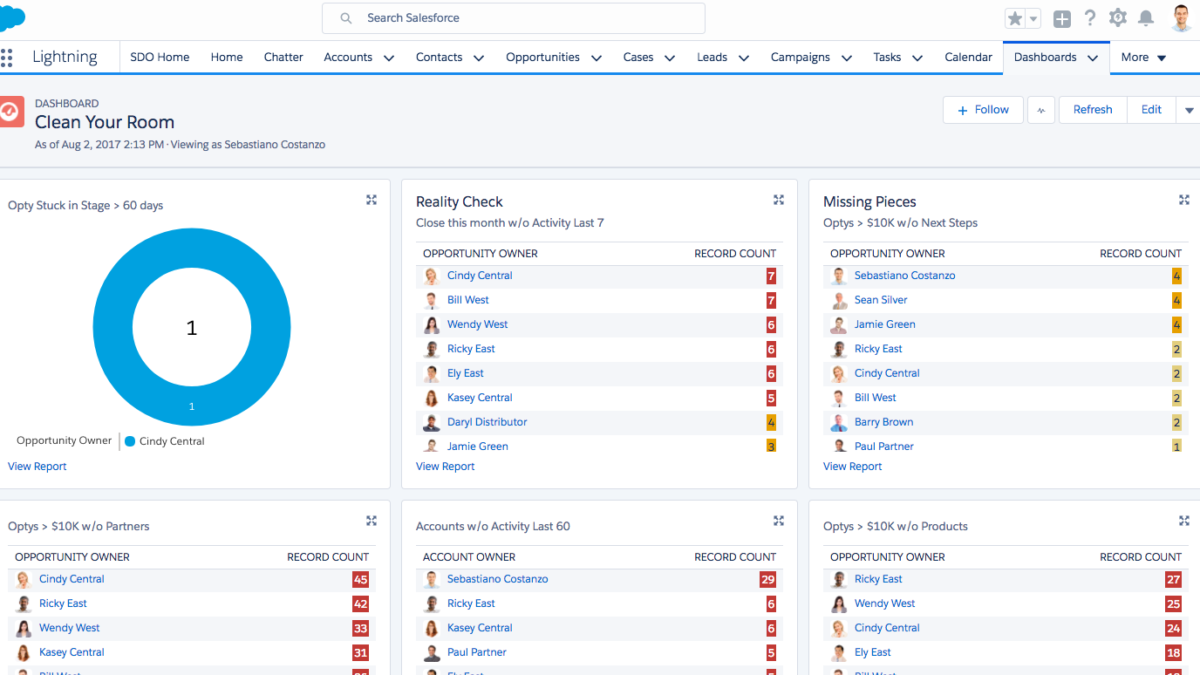Click the ACCOUNT OWNER column header

pos(469,557)
